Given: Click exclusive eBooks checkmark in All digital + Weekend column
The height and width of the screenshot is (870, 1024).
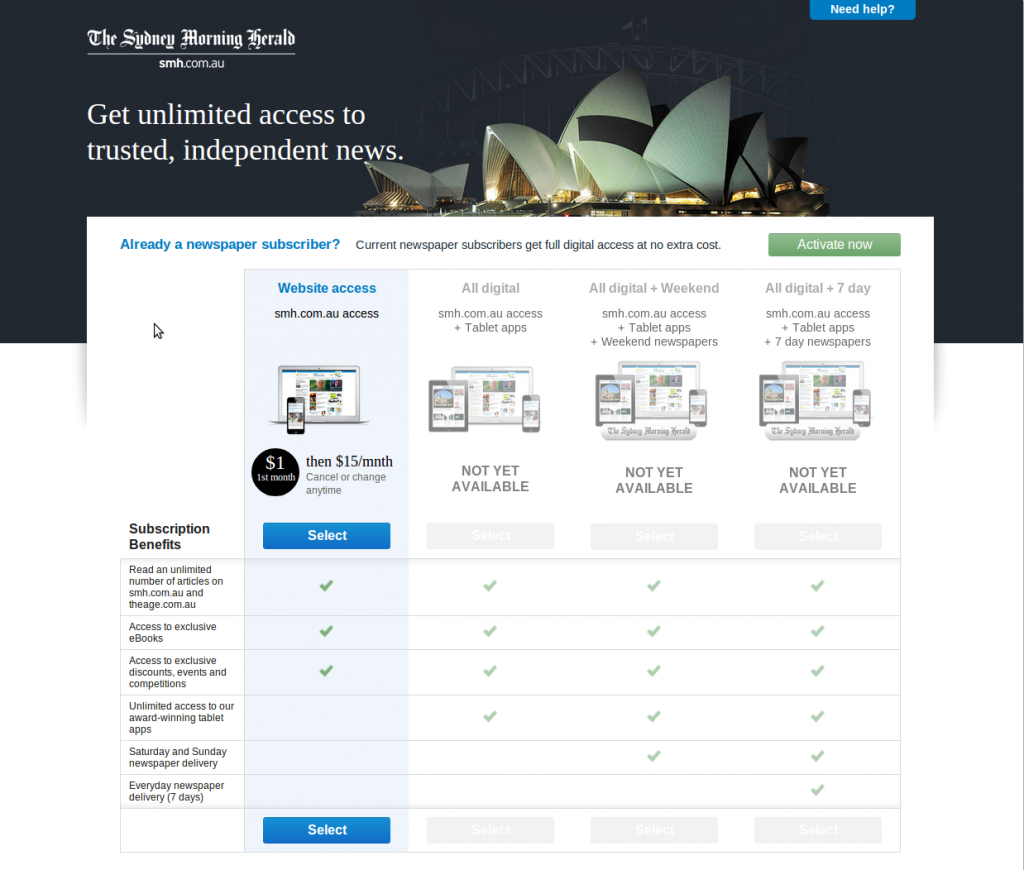Looking at the screenshot, I should (x=654, y=631).
